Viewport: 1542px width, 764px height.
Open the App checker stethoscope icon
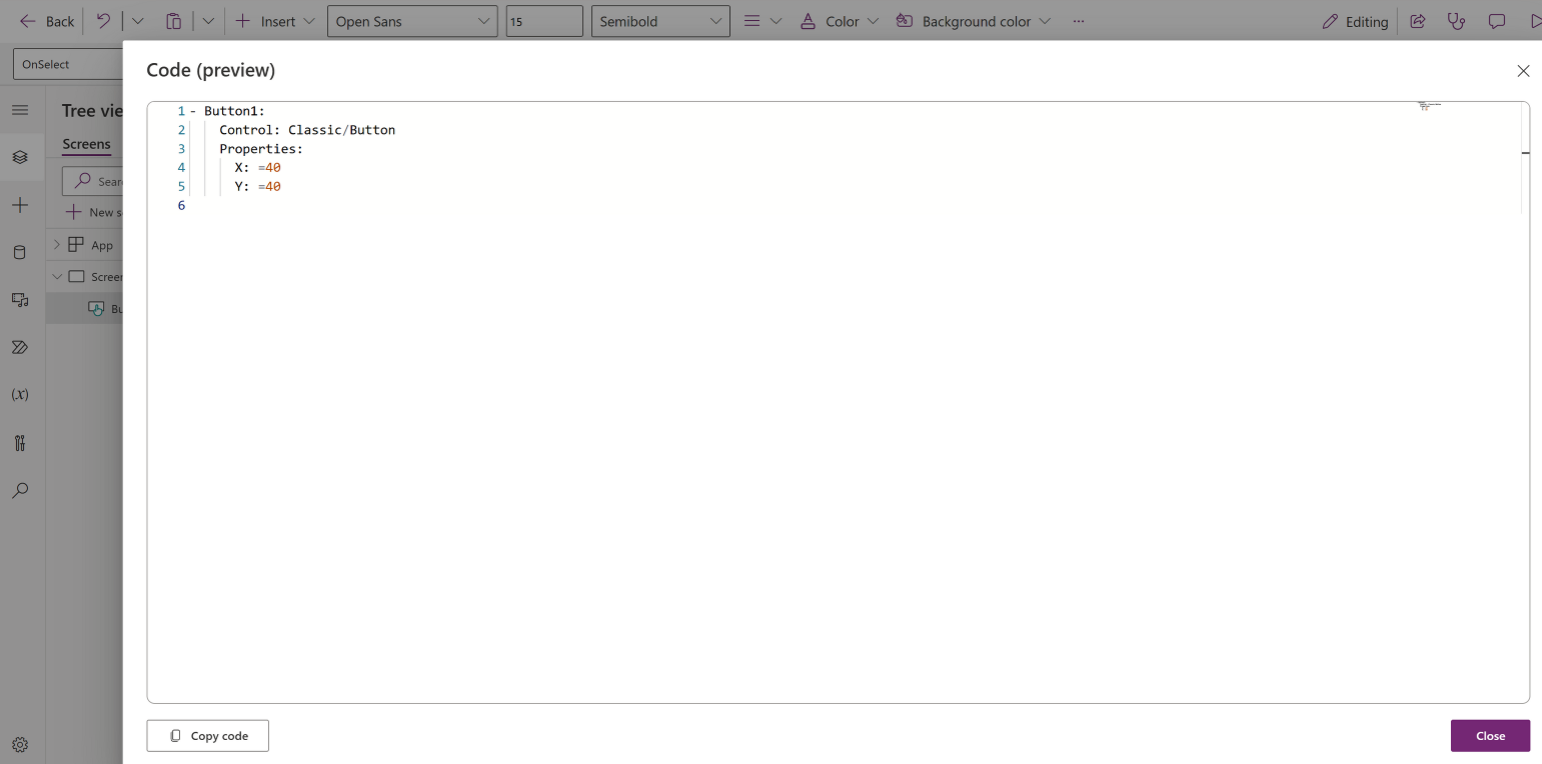[1456, 21]
